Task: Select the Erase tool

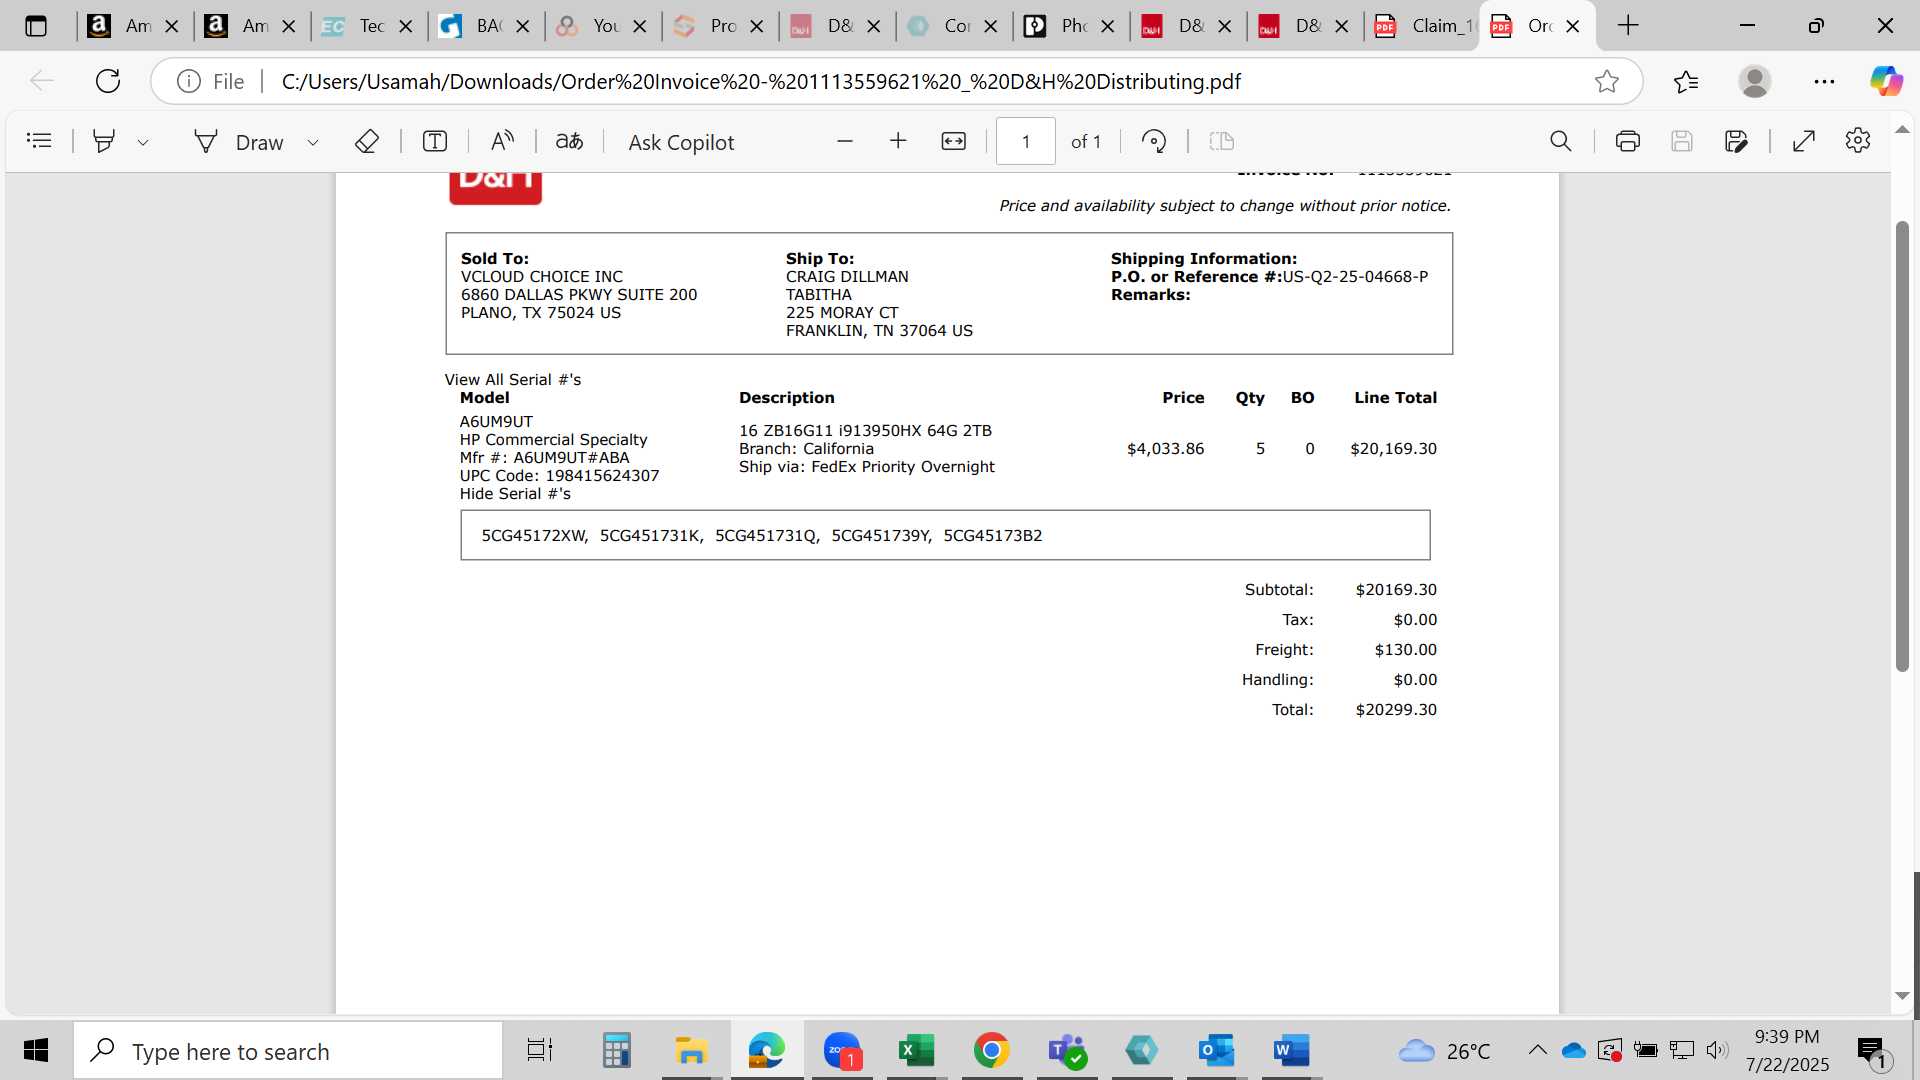Action: (366, 141)
